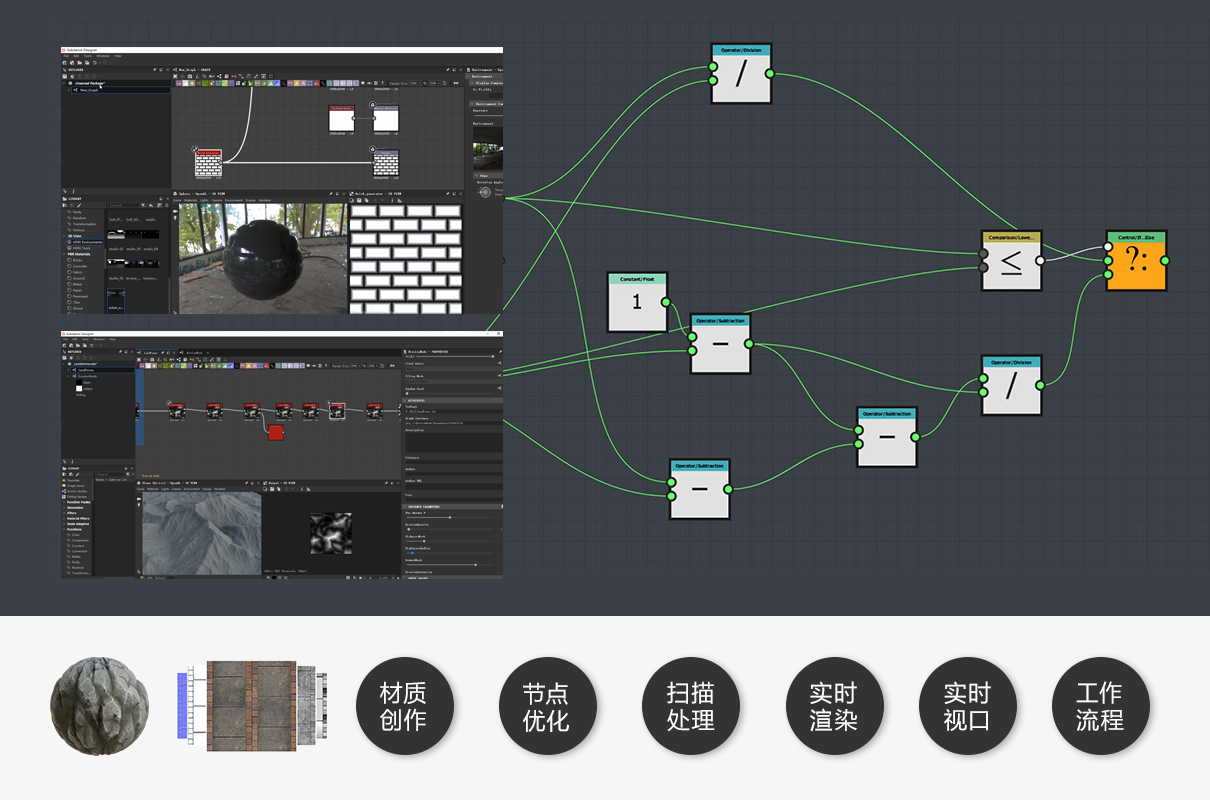Expand the New_Graph item in top Explorer
This screenshot has width=1210, height=800.
click(68, 90)
